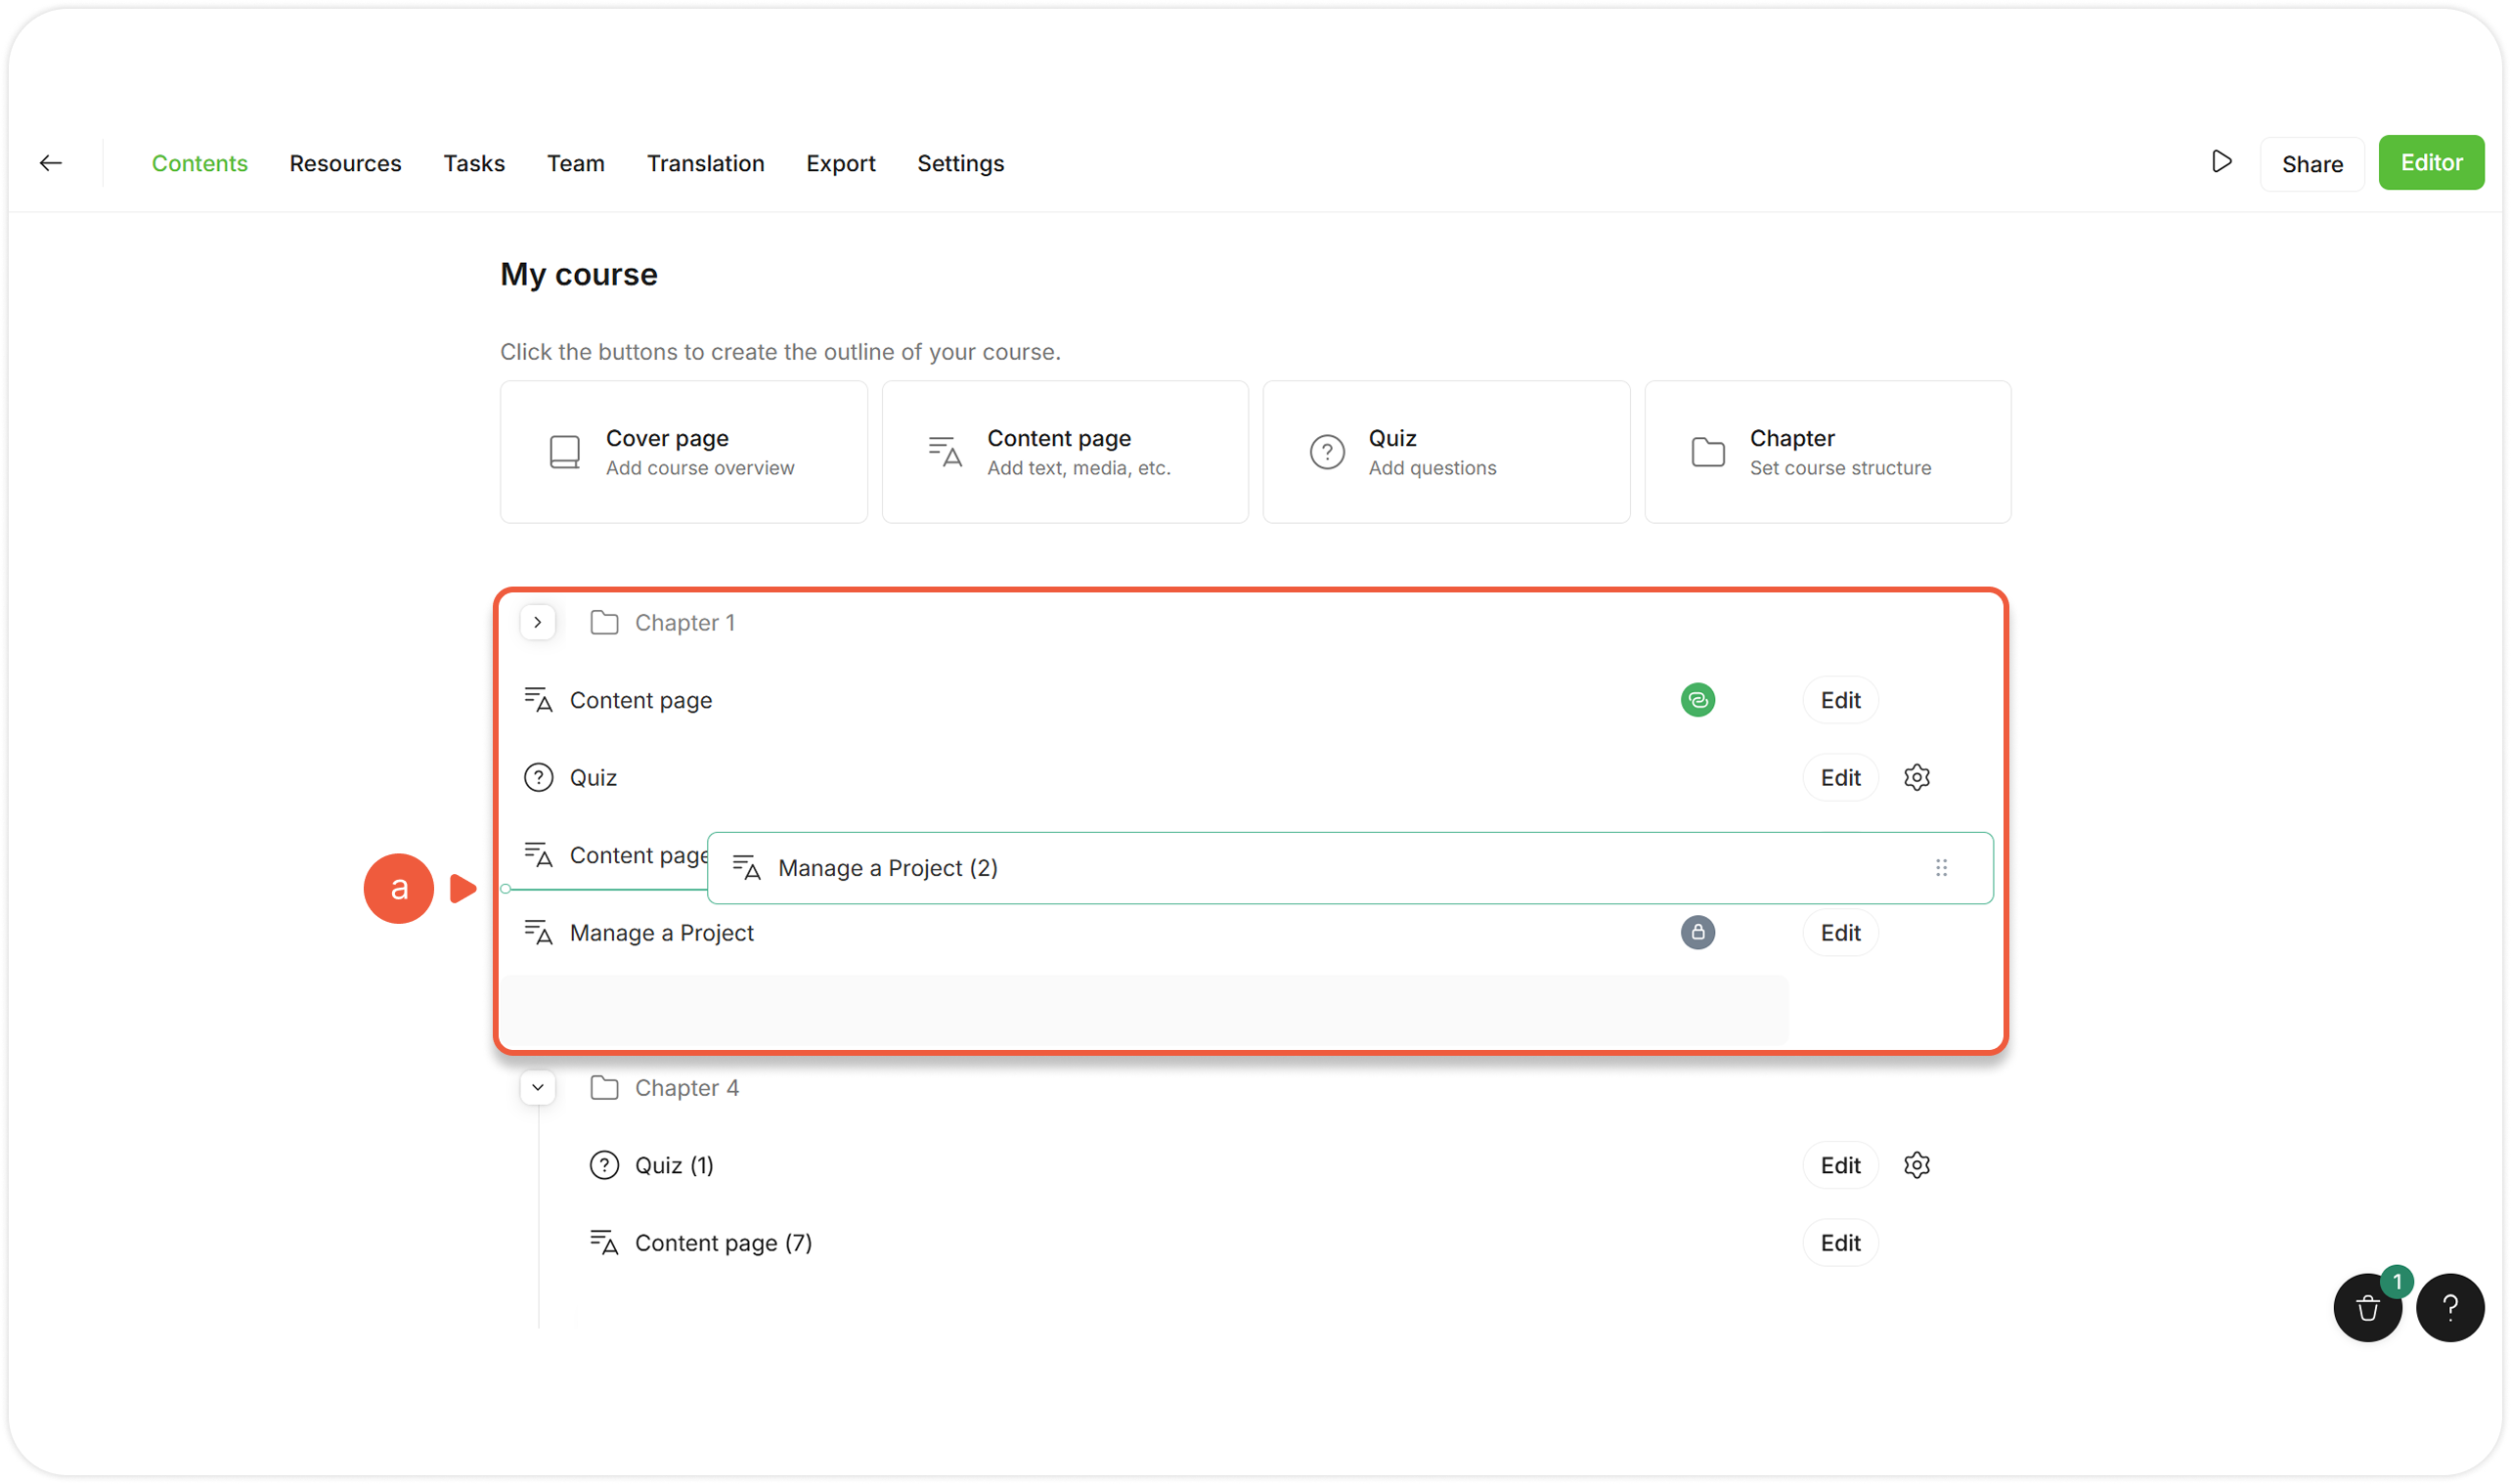Click lock icon on Manage a Project
This screenshot has width=2511, height=1484.
[1697, 932]
